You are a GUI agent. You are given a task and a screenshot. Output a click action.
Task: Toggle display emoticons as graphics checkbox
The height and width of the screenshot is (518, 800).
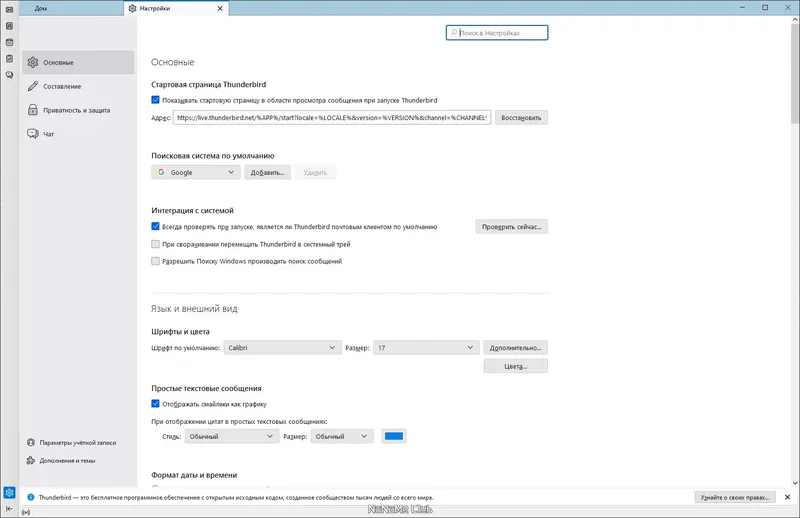click(156, 404)
